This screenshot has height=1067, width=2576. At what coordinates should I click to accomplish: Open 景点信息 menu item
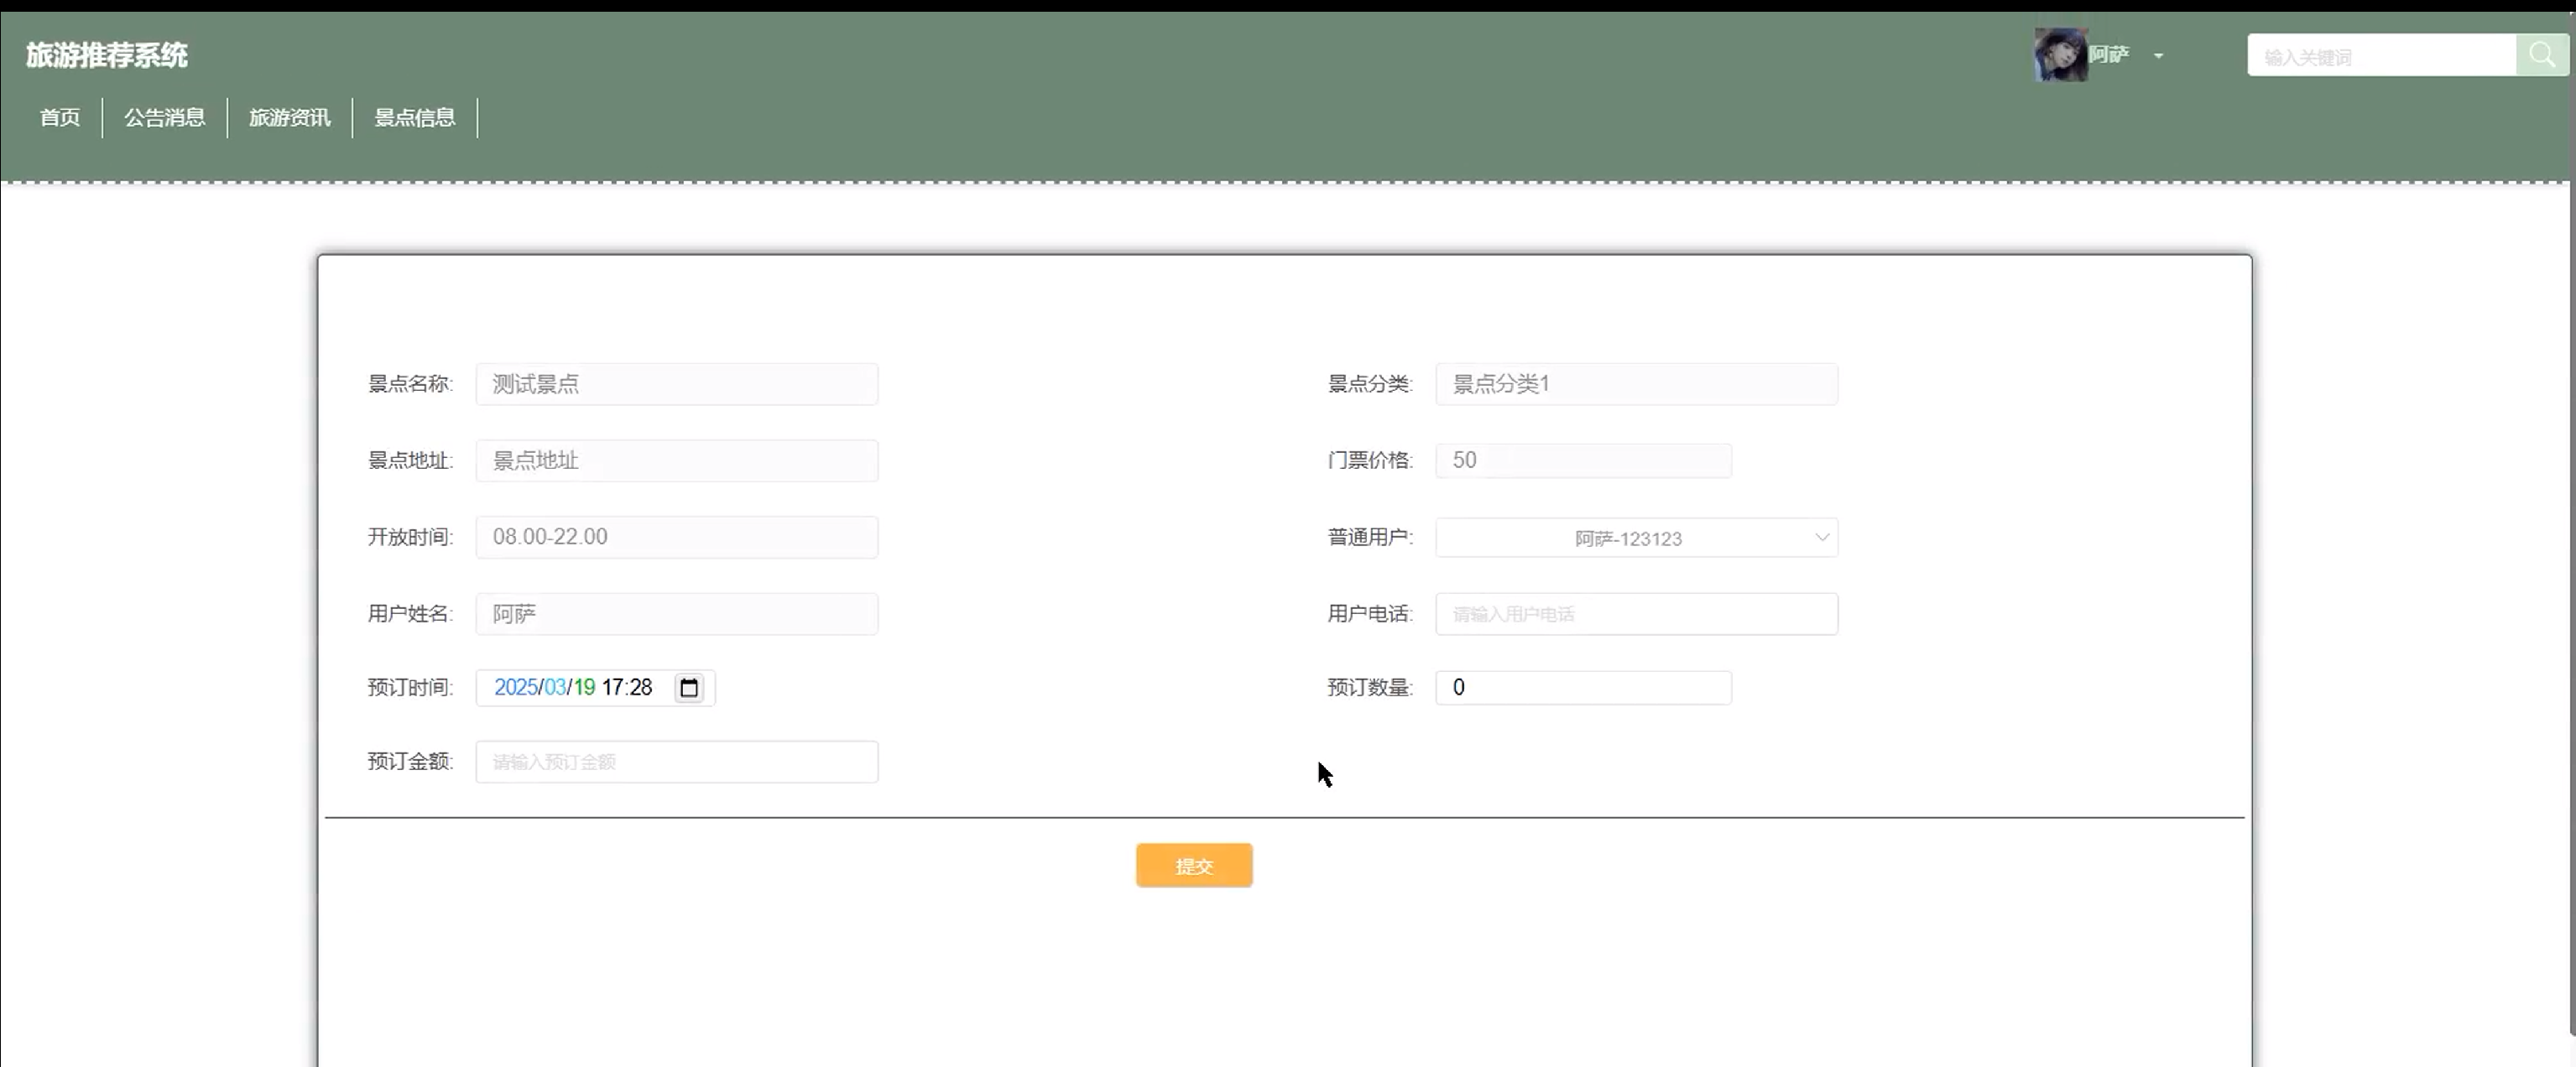(x=415, y=118)
